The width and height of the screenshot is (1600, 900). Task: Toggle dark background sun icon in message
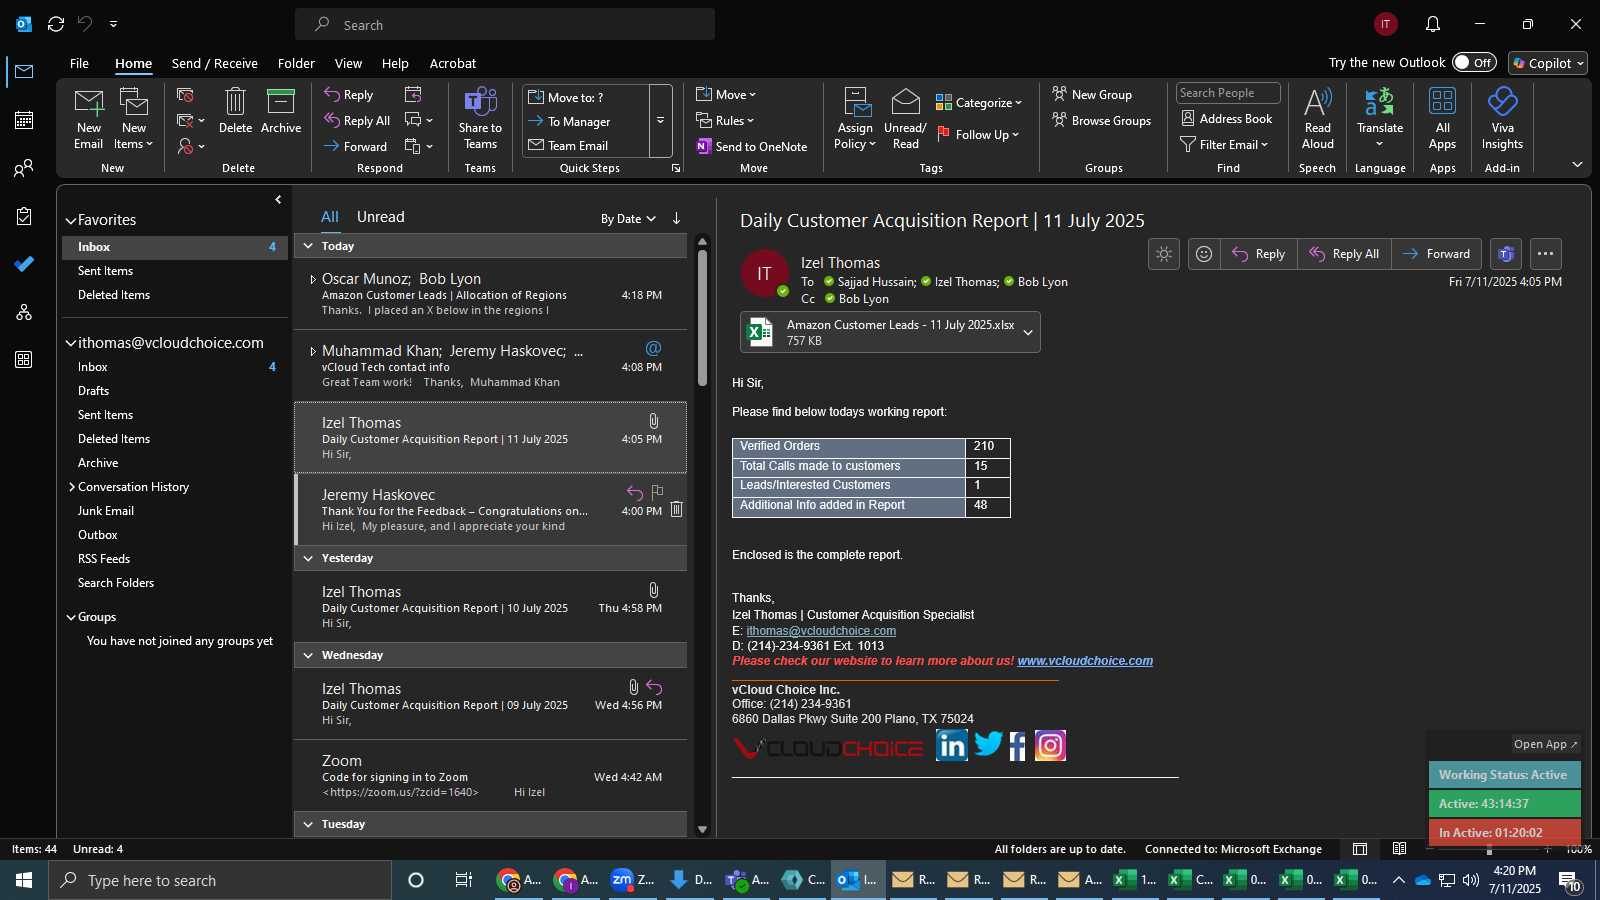tap(1164, 254)
